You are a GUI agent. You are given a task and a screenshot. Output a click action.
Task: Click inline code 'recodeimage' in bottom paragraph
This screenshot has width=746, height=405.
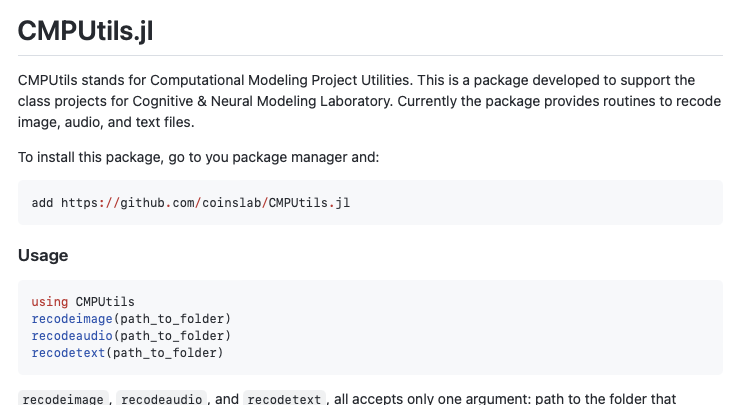pos(63,399)
